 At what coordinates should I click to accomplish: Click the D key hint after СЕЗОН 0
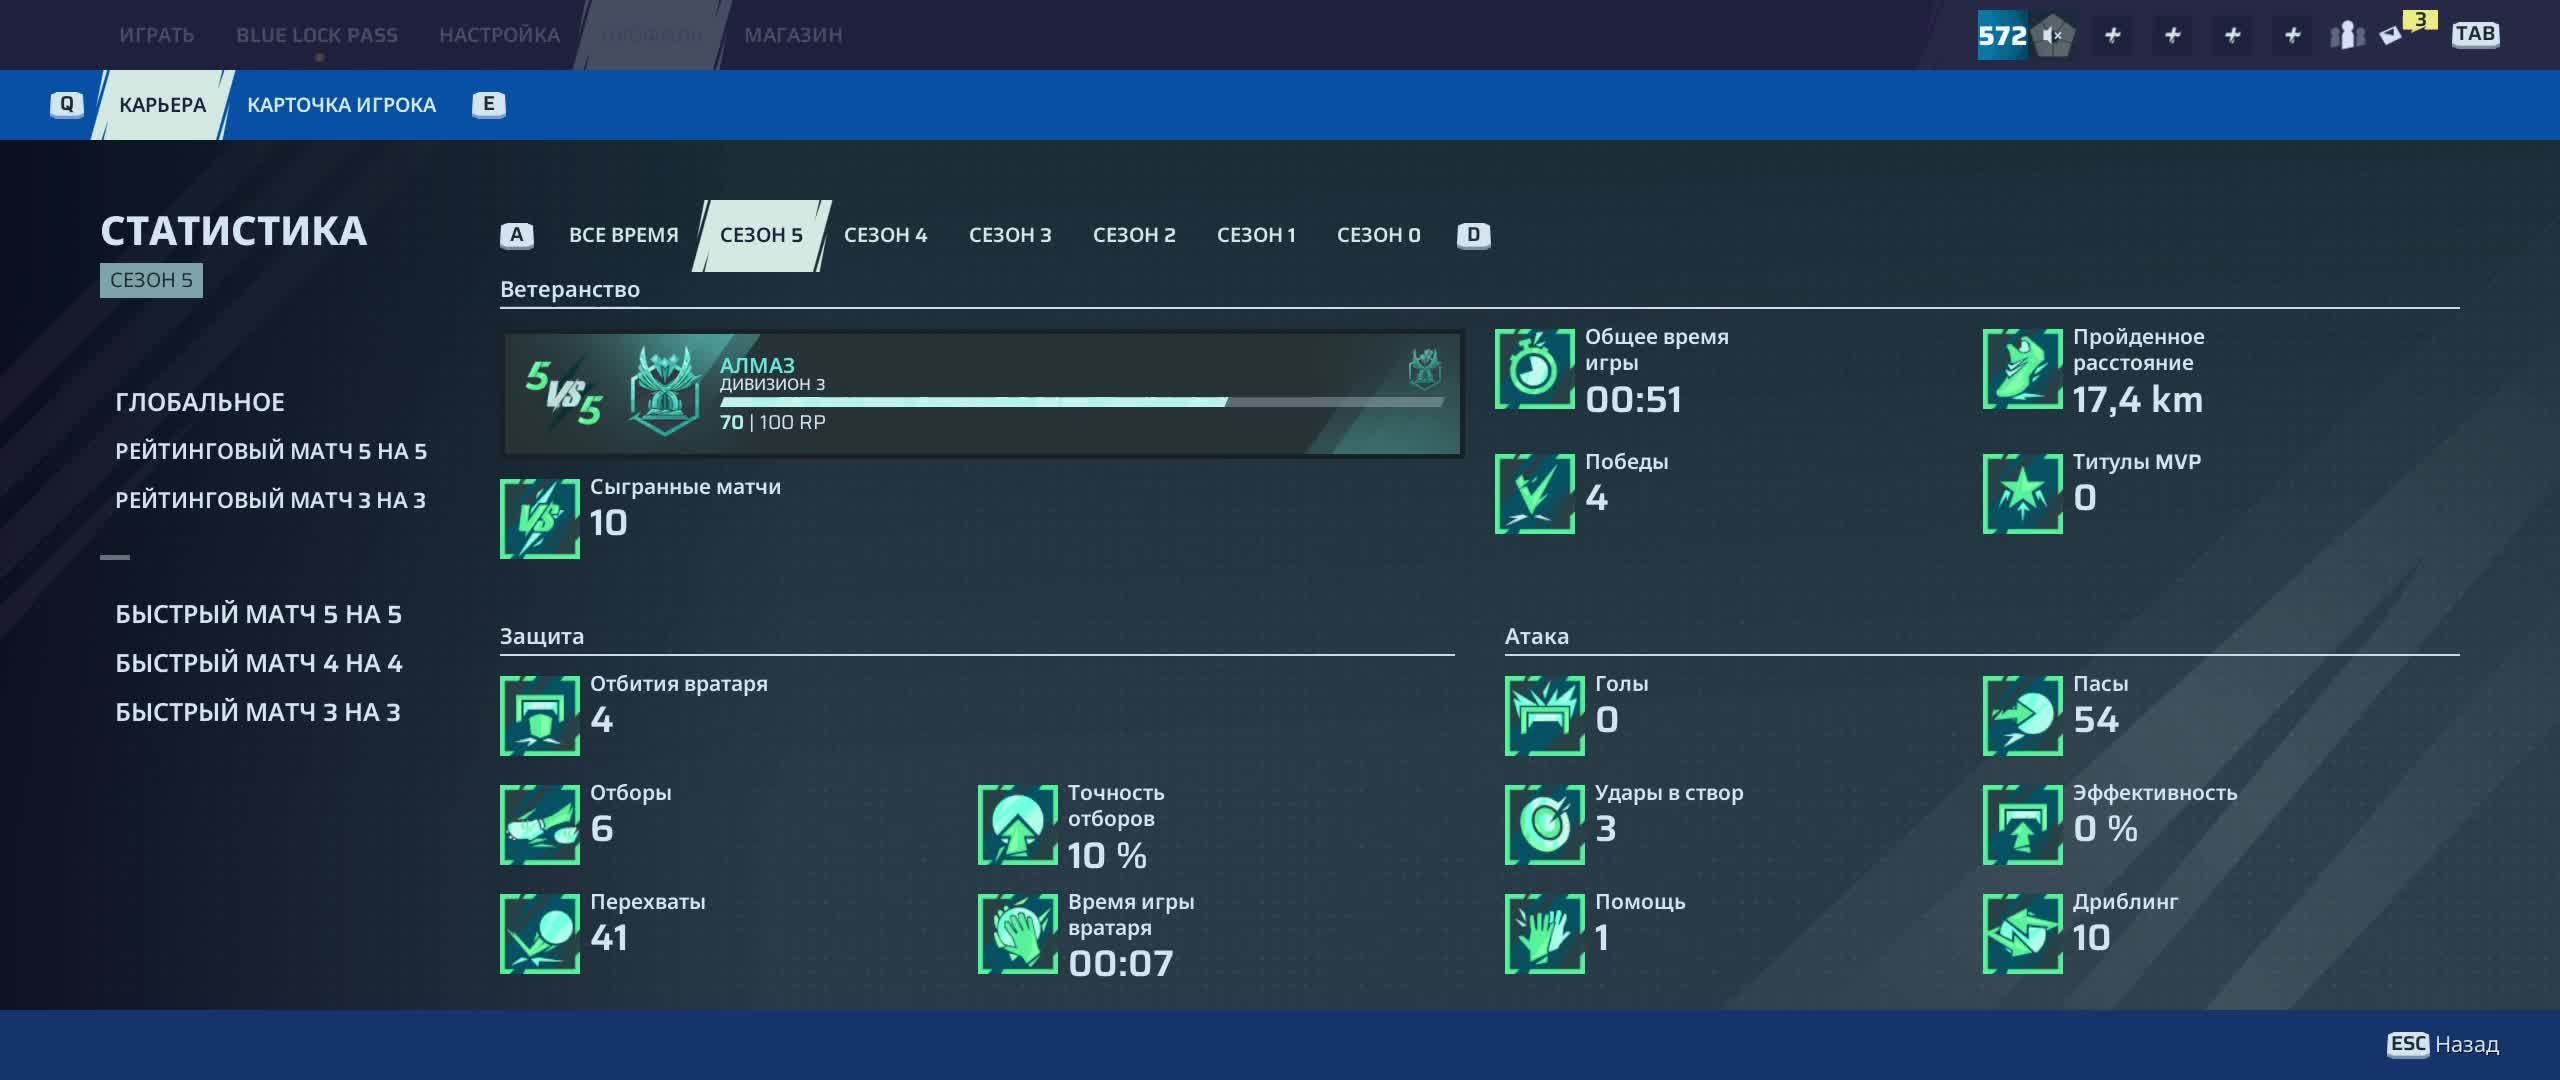(x=1474, y=235)
